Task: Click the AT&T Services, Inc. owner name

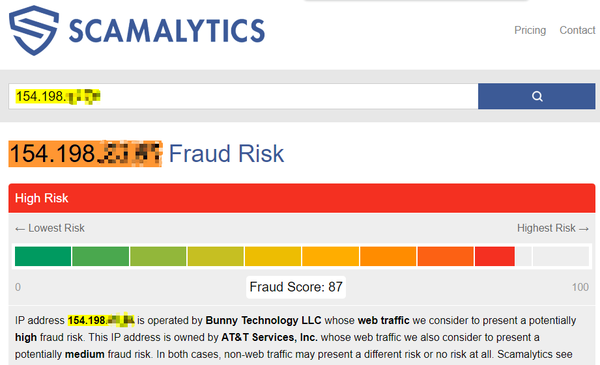Action: [x=269, y=337]
